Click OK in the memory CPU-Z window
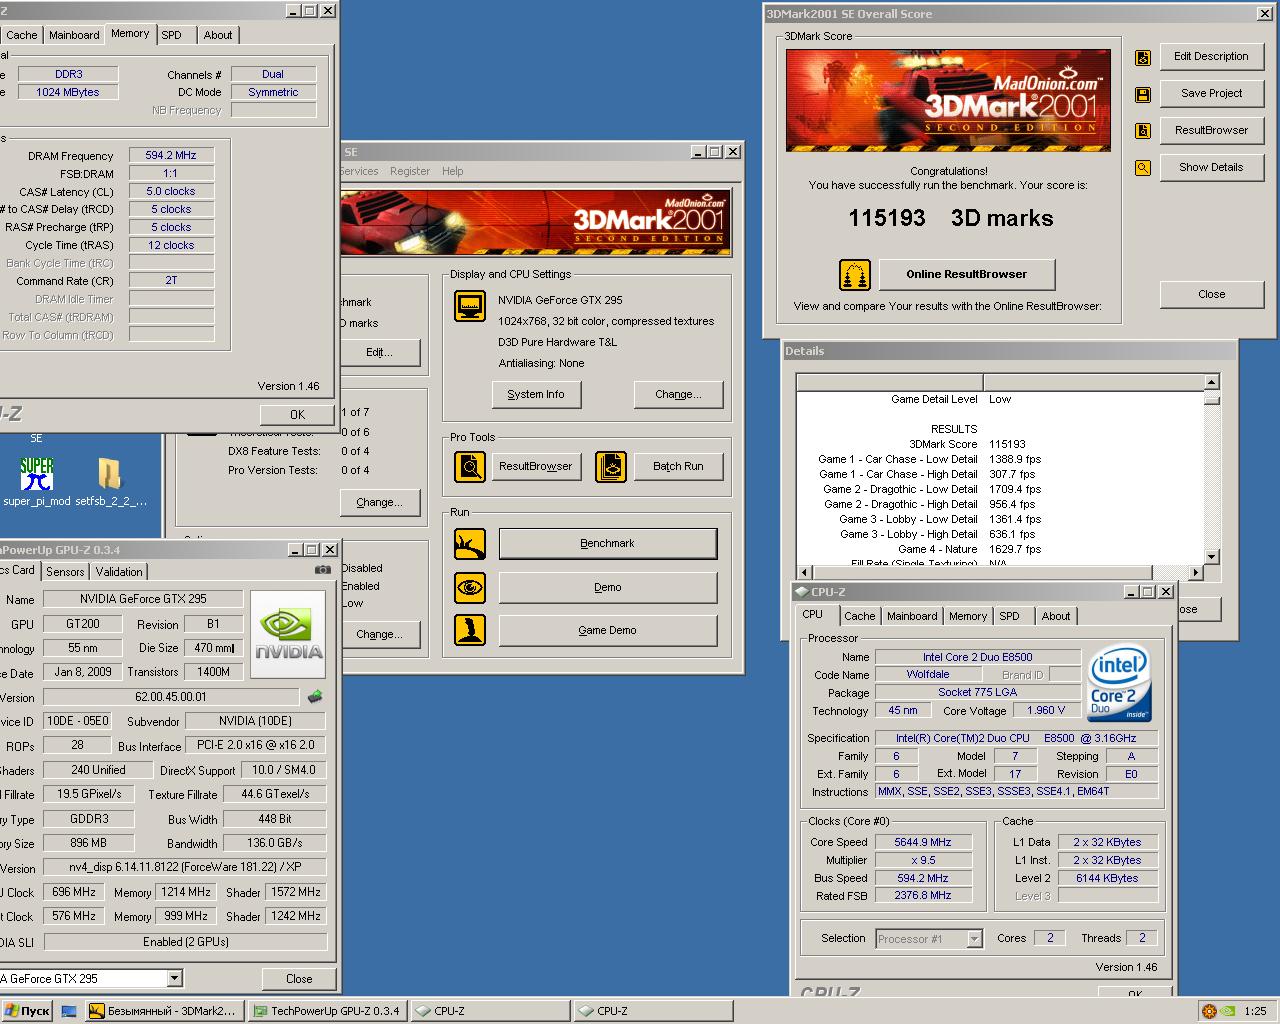1280x1024 pixels. point(297,414)
